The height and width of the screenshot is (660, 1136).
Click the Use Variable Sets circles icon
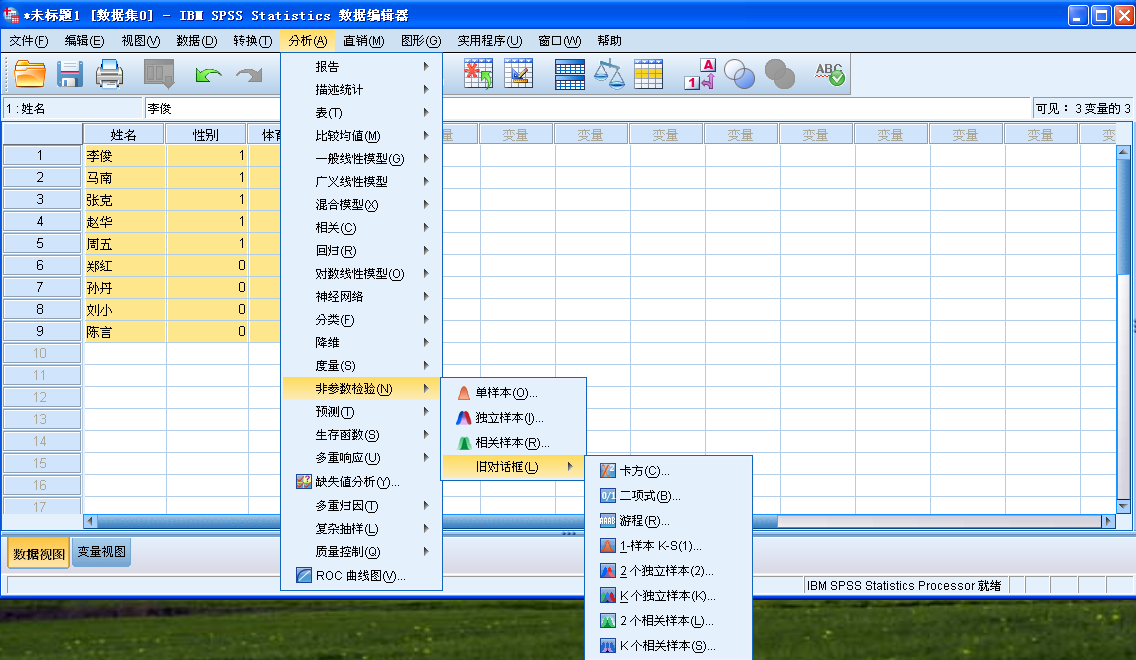coord(740,74)
